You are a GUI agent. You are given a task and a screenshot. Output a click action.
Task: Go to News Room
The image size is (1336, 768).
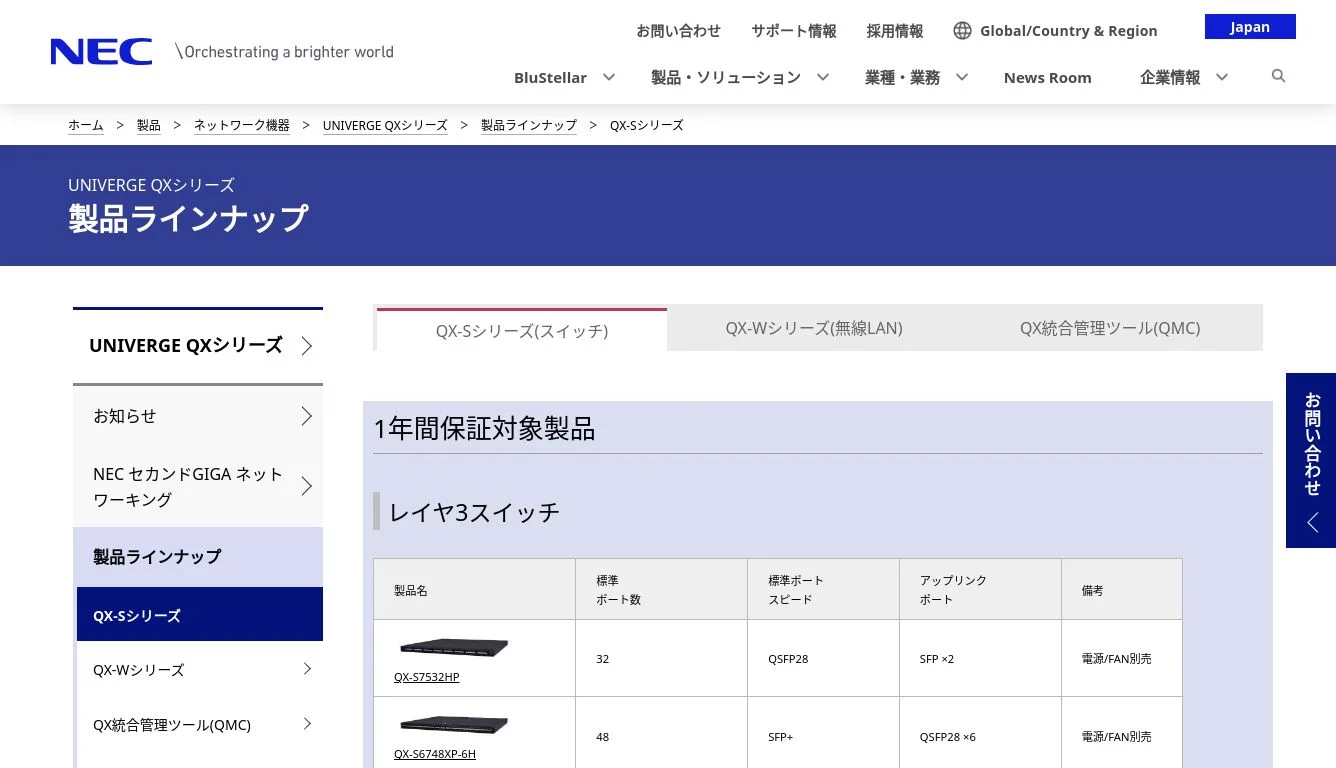1047,77
